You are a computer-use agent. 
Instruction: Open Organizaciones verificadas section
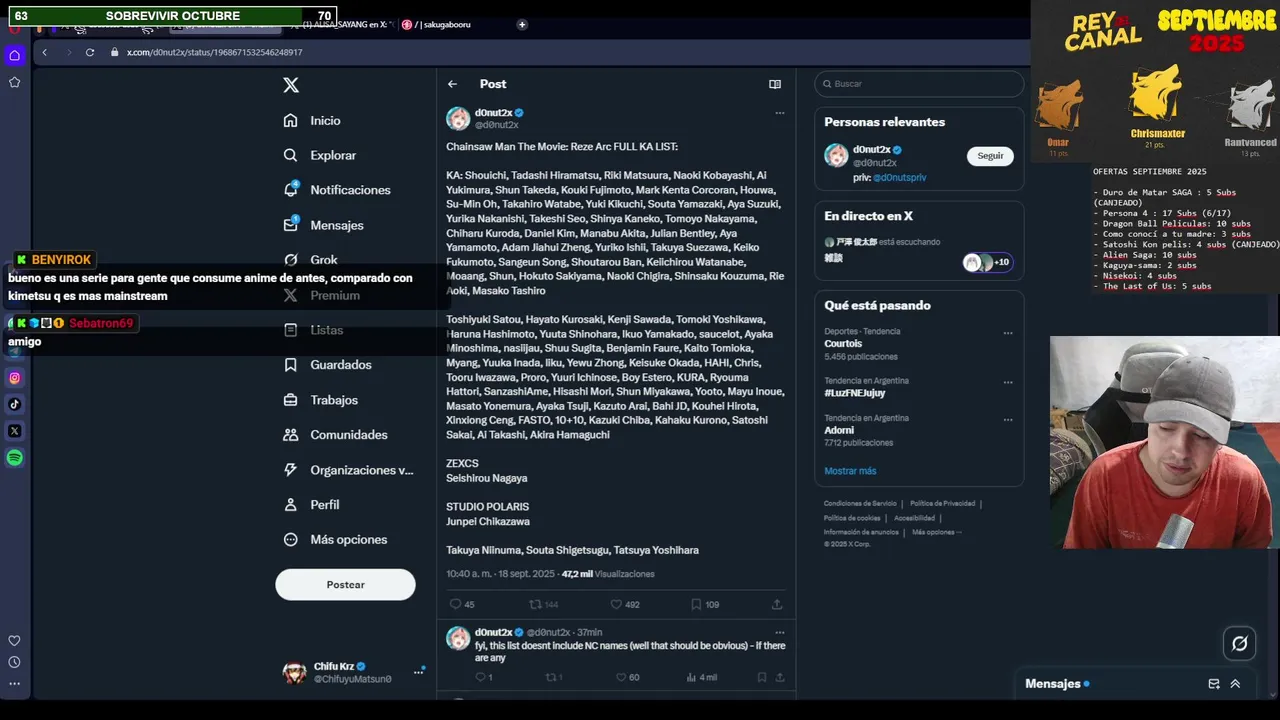point(348,470)
